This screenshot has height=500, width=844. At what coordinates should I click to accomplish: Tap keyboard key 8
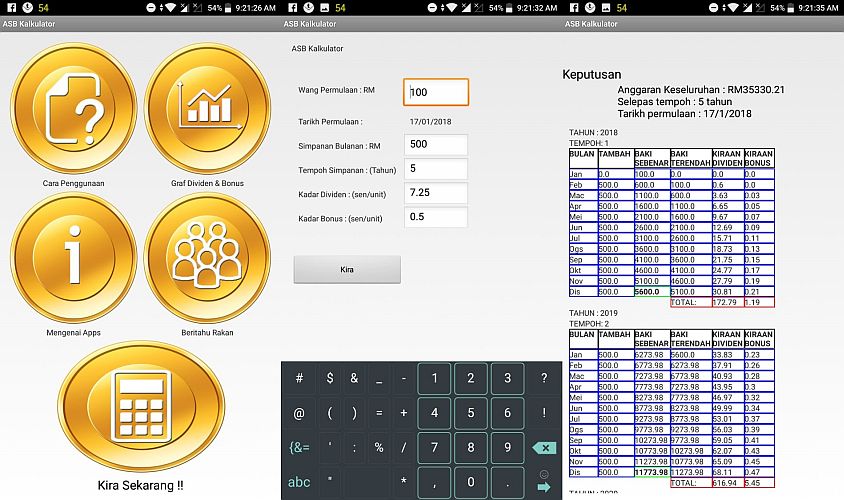[x=470, y=447]
